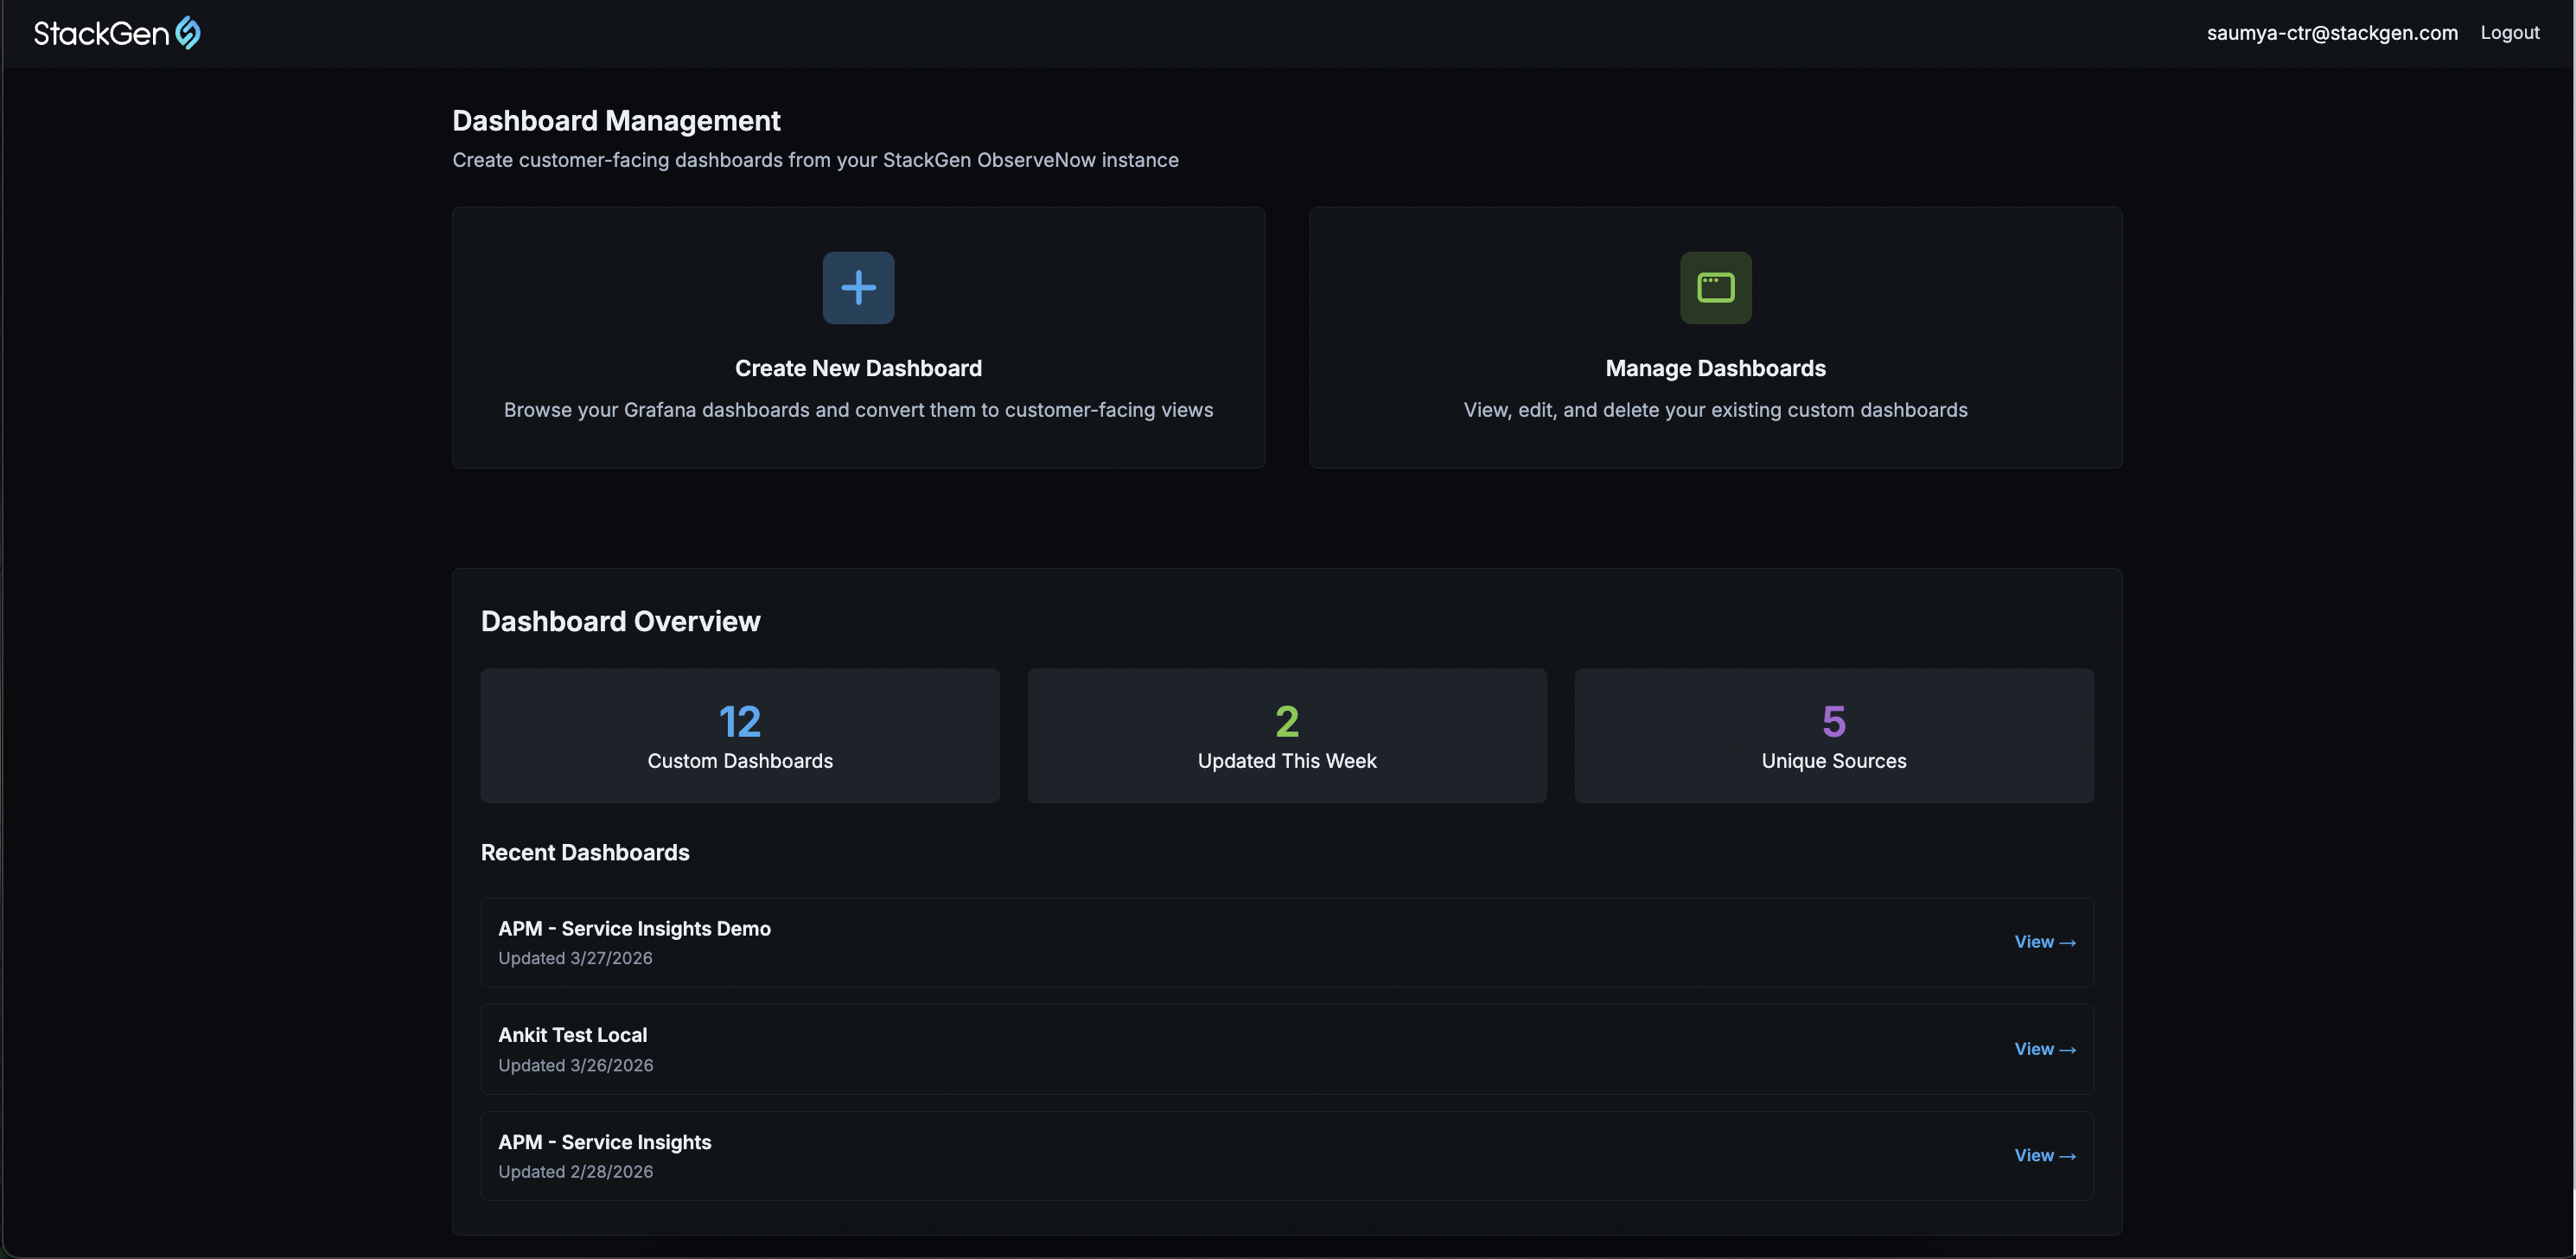Viewport: 2576px width, 1259px height.
Task: Click the arrow icon beside APM - Service Insights View
Action: (x=2069, y=1155)
